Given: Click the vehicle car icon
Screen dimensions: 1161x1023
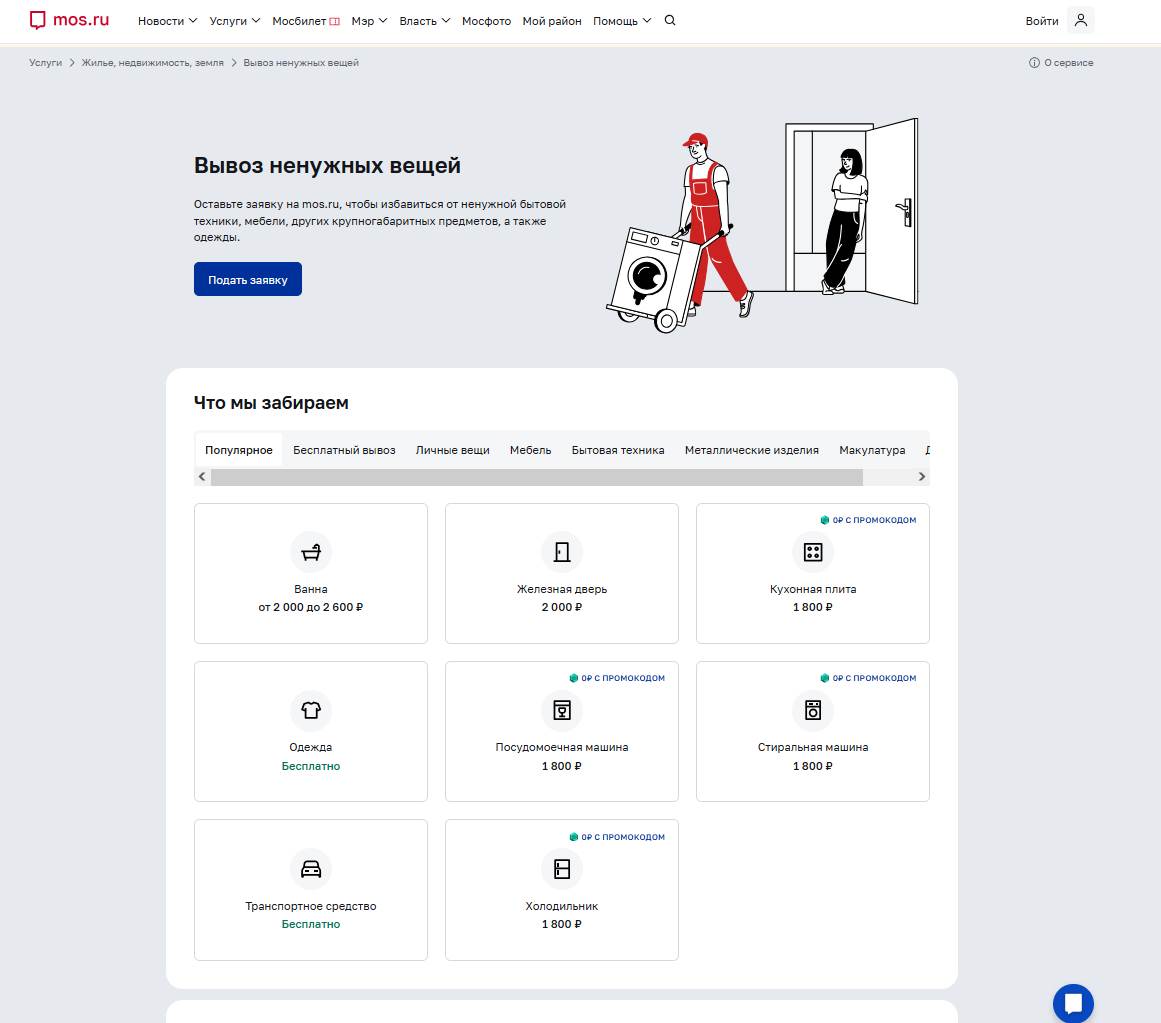Looking at the screenshot, I should pos(311,868).
